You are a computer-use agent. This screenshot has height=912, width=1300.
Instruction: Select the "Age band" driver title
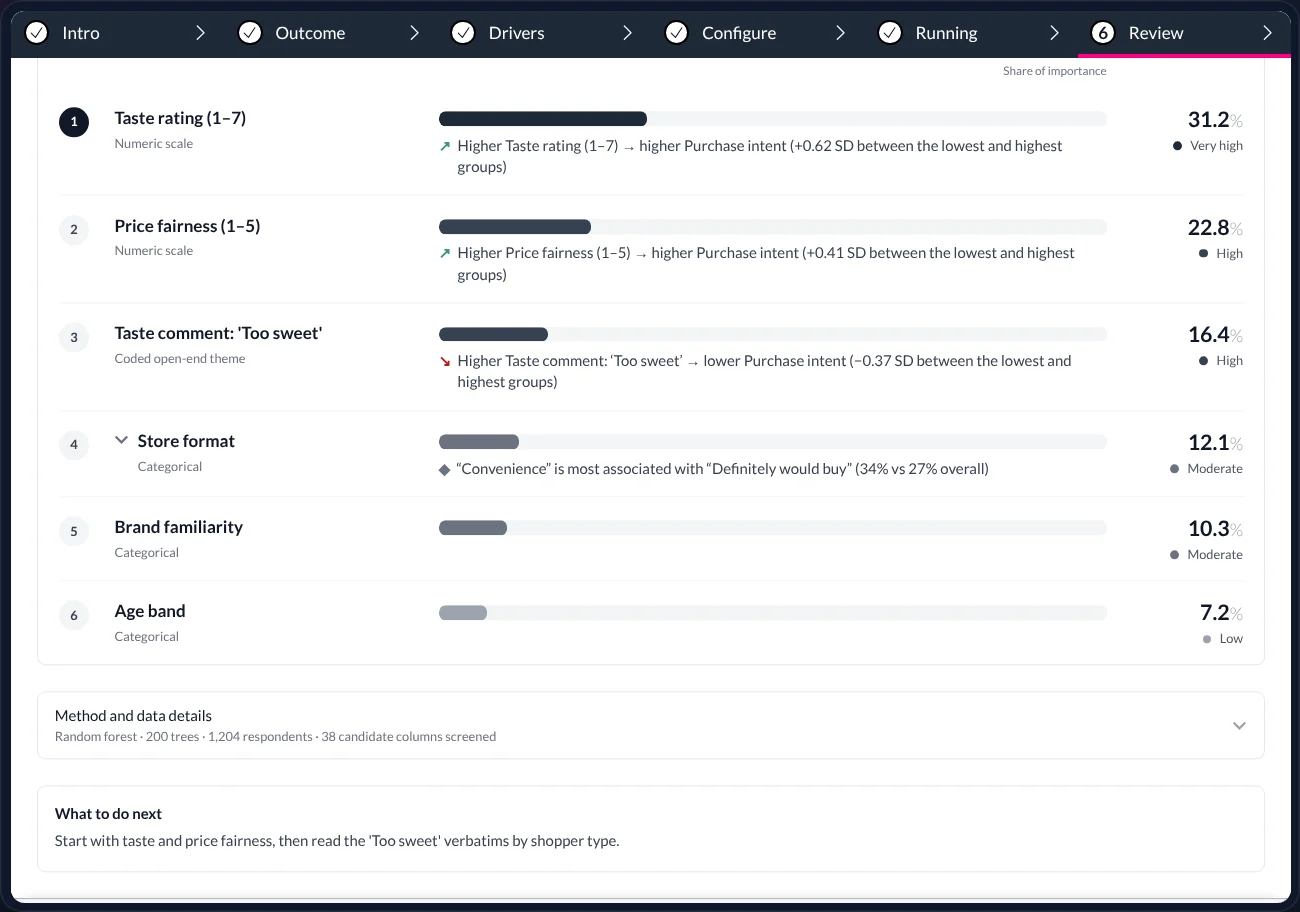tap(150, 611)
